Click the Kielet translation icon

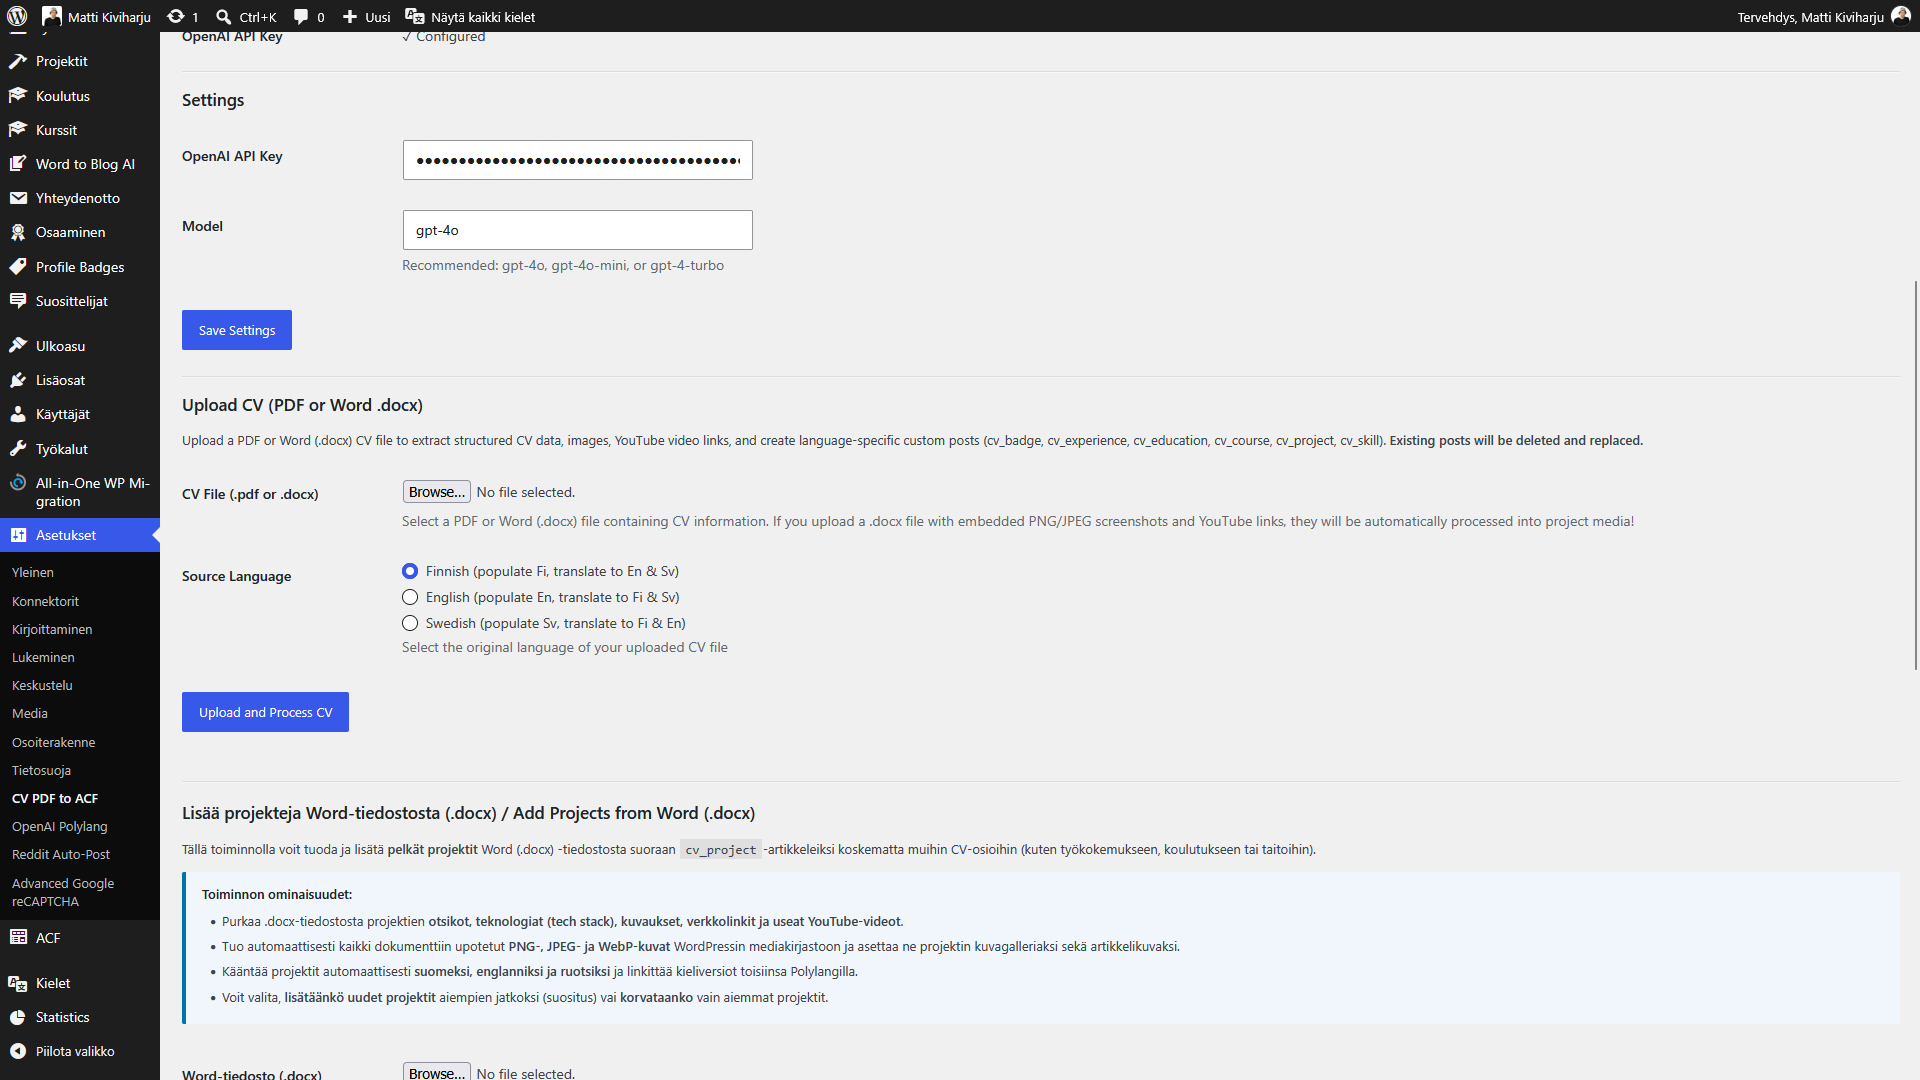pos(18,983)
